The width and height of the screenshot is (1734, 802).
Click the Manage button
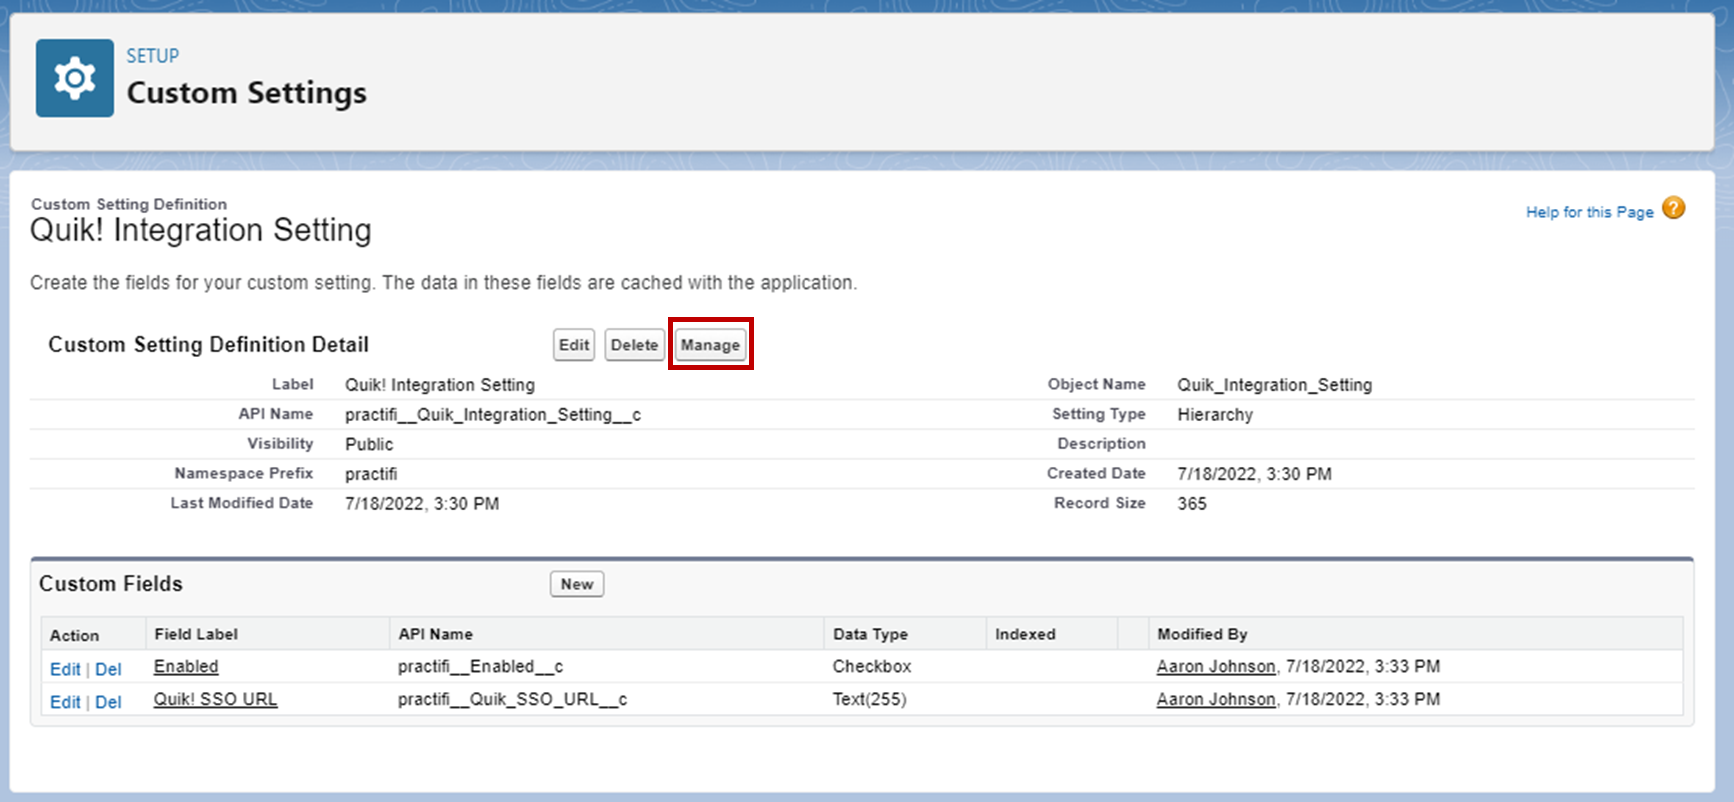click(710, 345)
